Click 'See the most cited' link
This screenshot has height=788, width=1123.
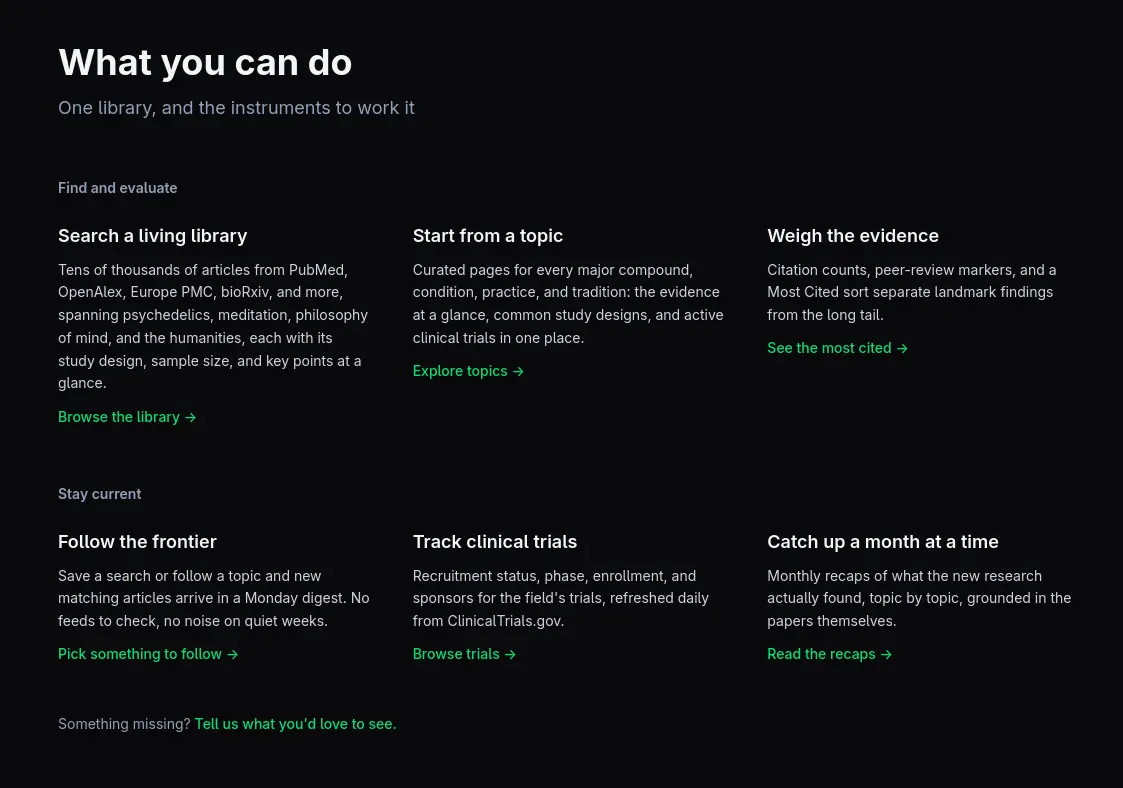click(x=837, y=348)
